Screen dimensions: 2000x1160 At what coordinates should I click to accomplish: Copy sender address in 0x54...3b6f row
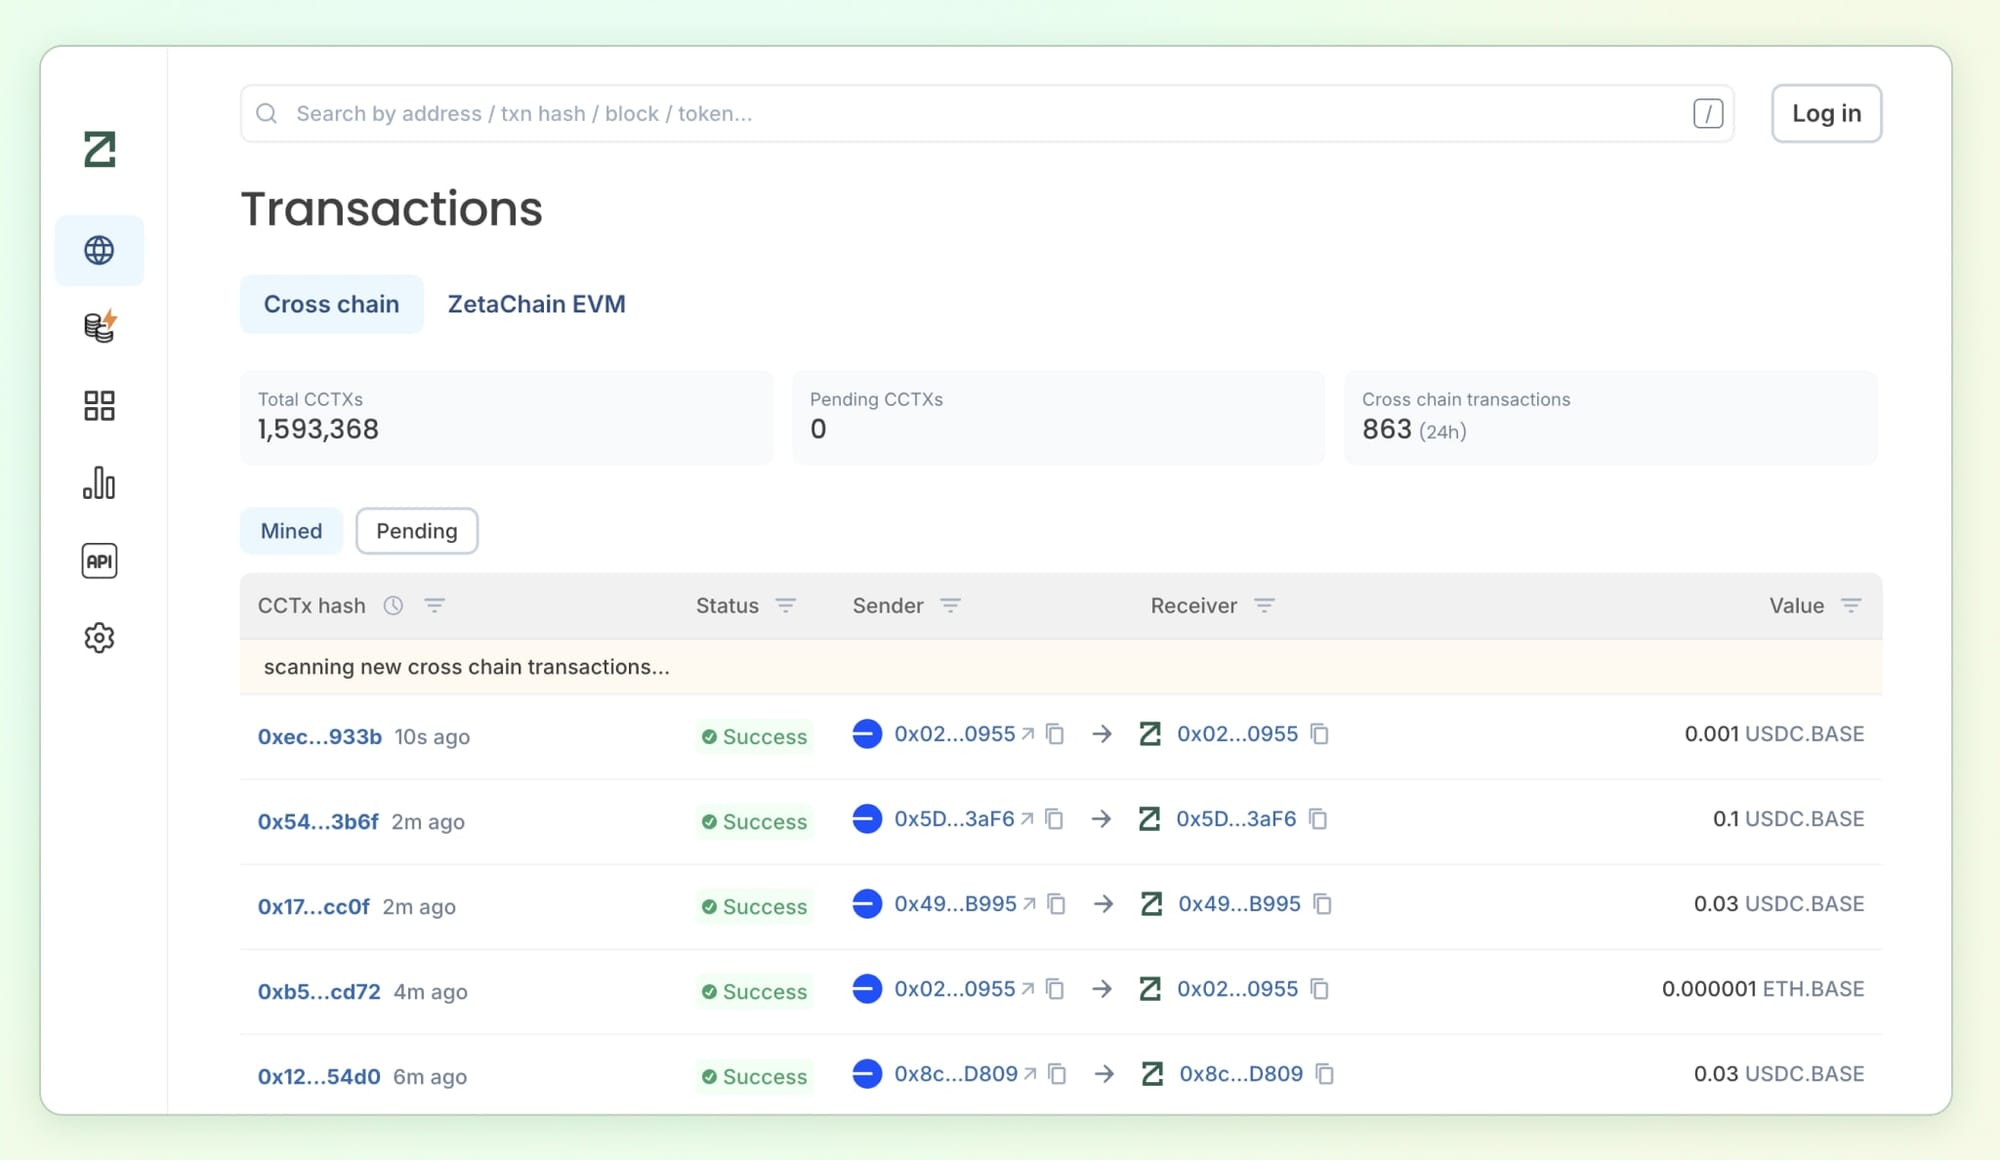pos(1054,819)
